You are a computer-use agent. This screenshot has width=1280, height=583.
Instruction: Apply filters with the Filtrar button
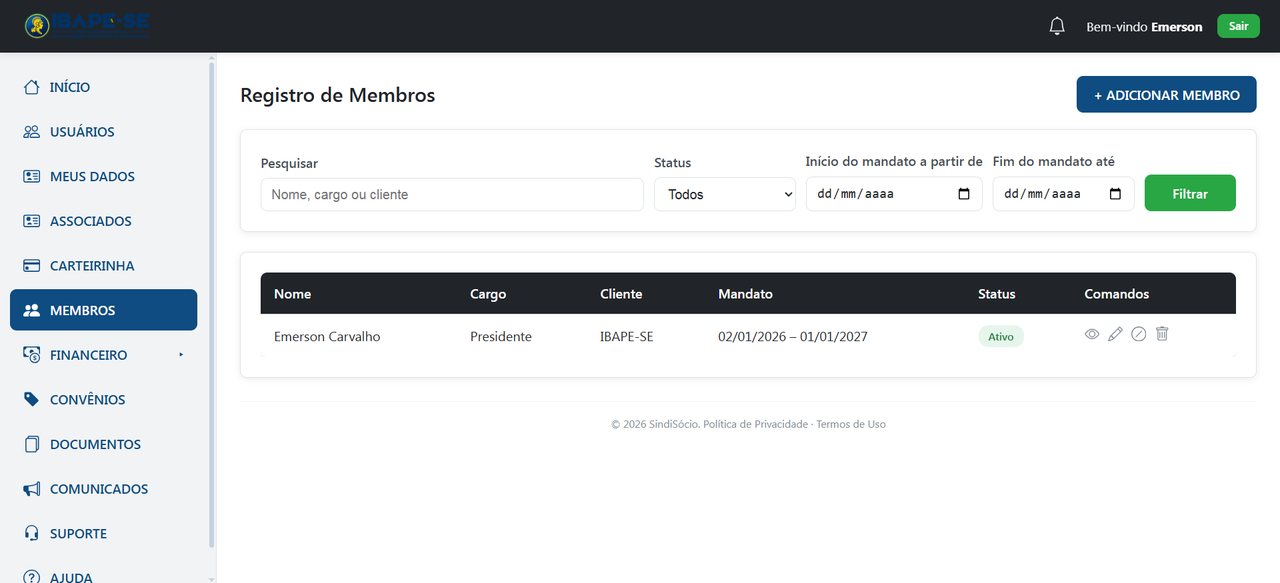coord(1190,194)
